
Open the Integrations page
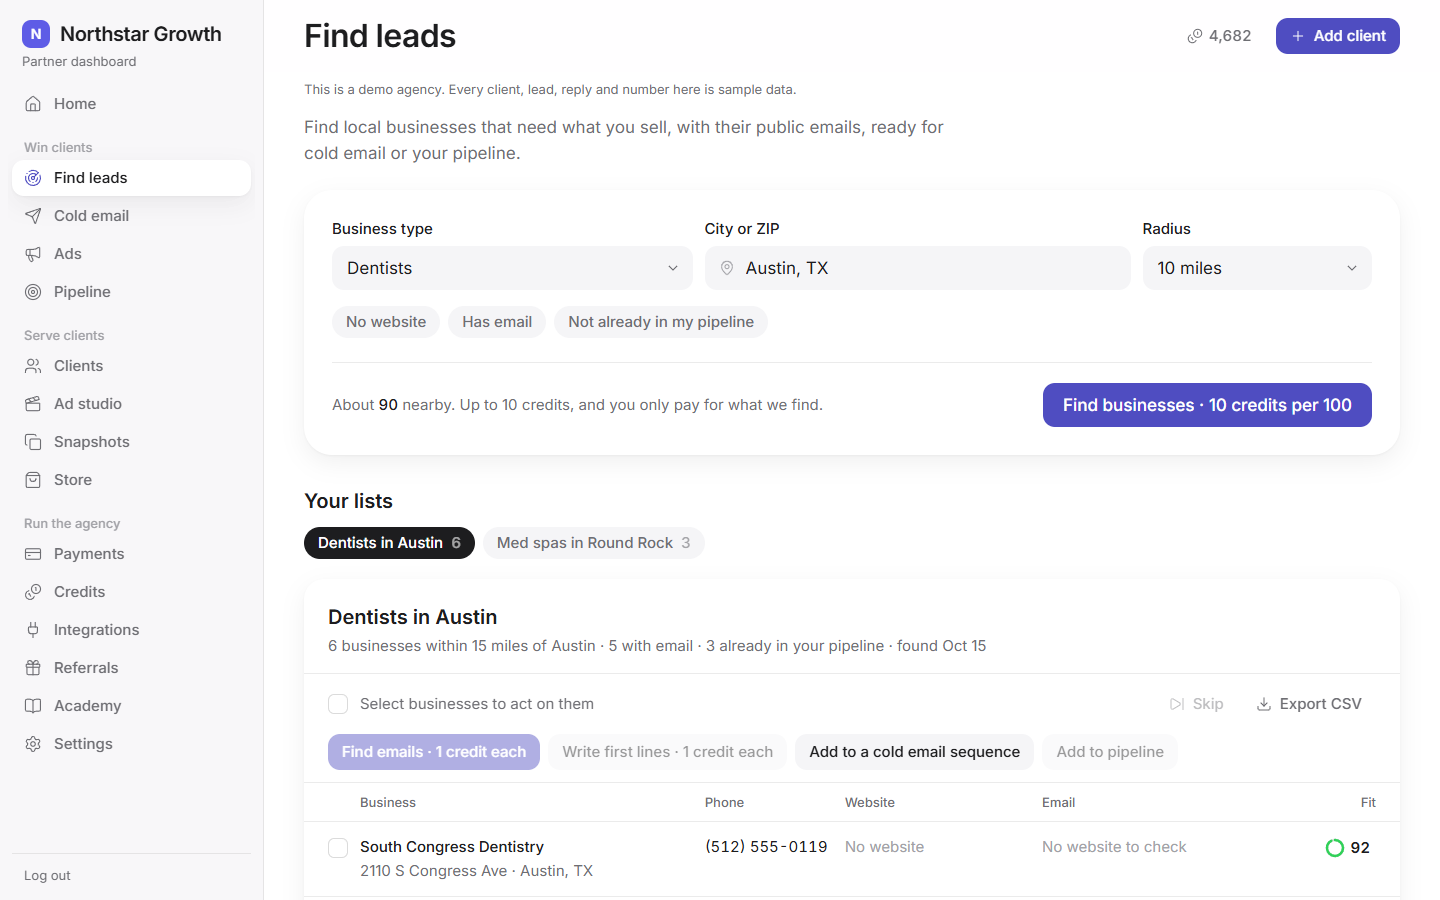pos(131,630)
